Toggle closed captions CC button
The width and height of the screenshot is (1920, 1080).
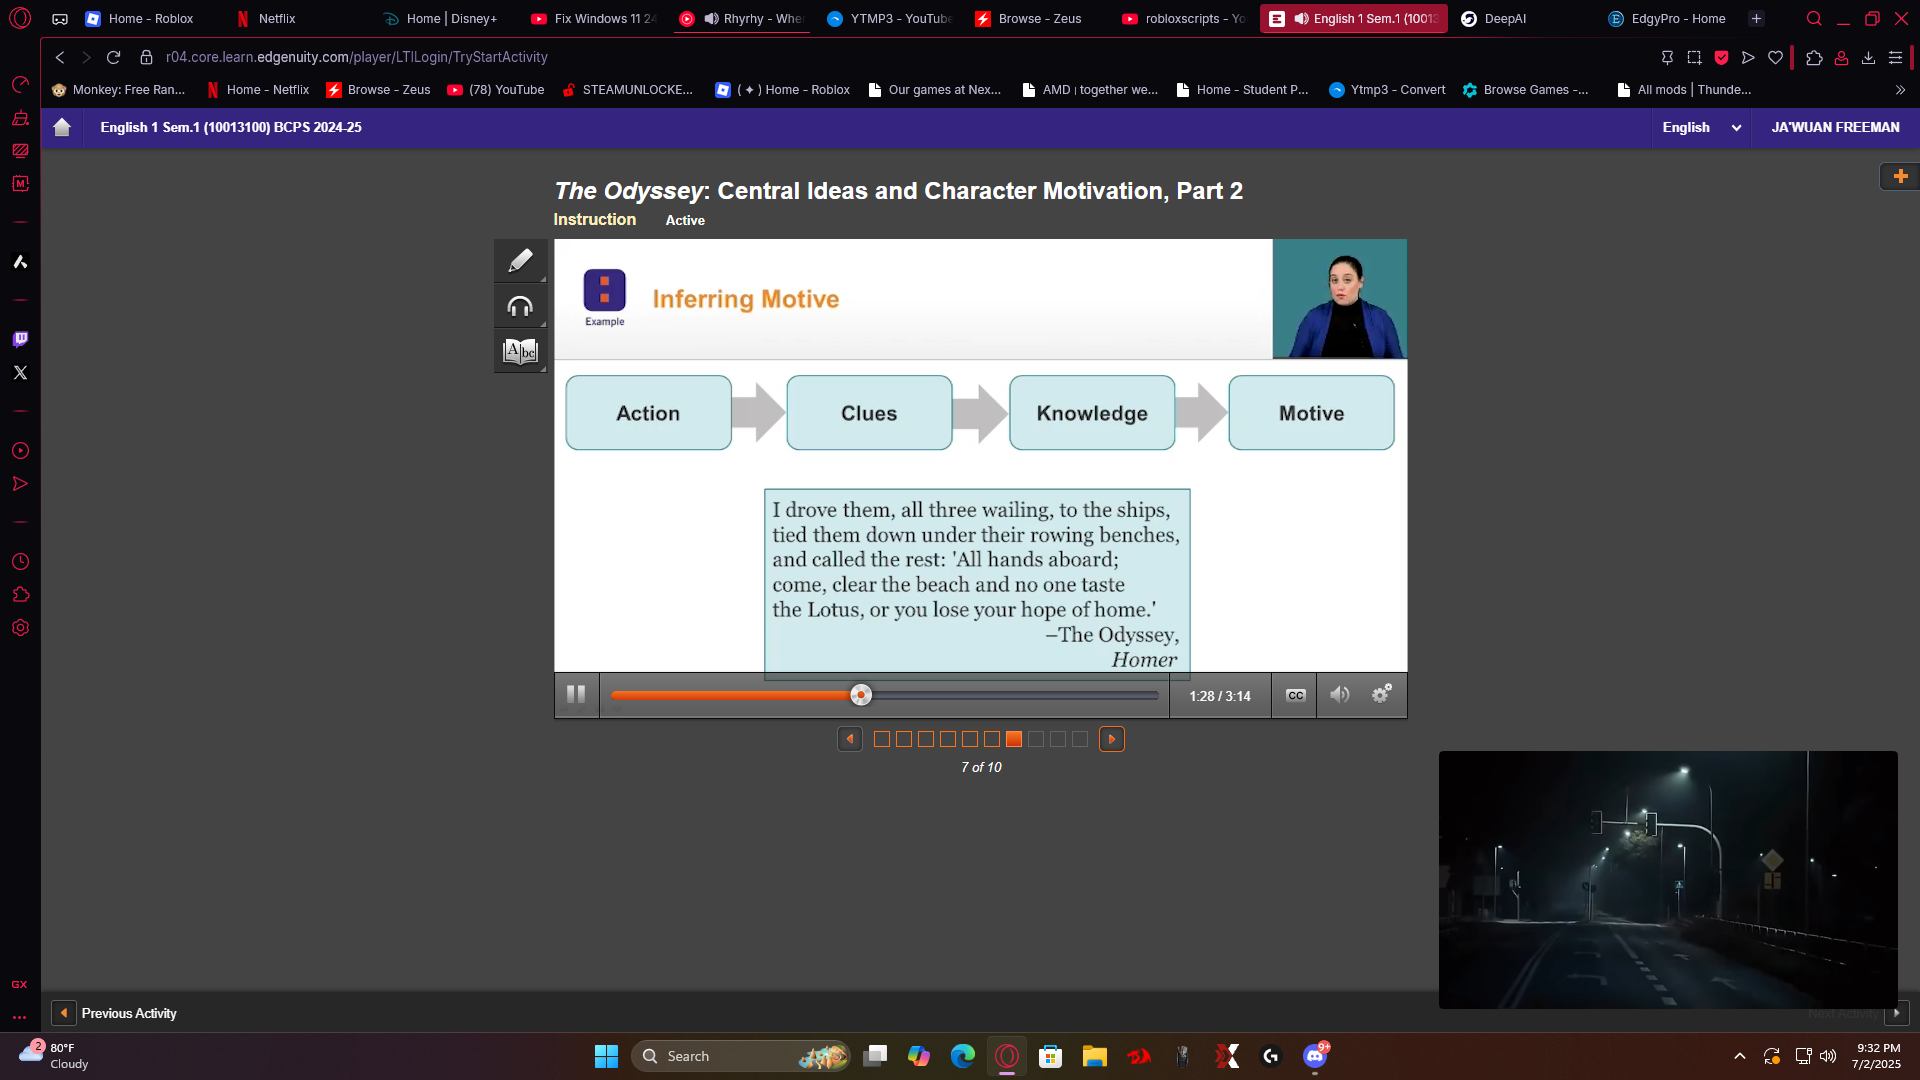1295,695
